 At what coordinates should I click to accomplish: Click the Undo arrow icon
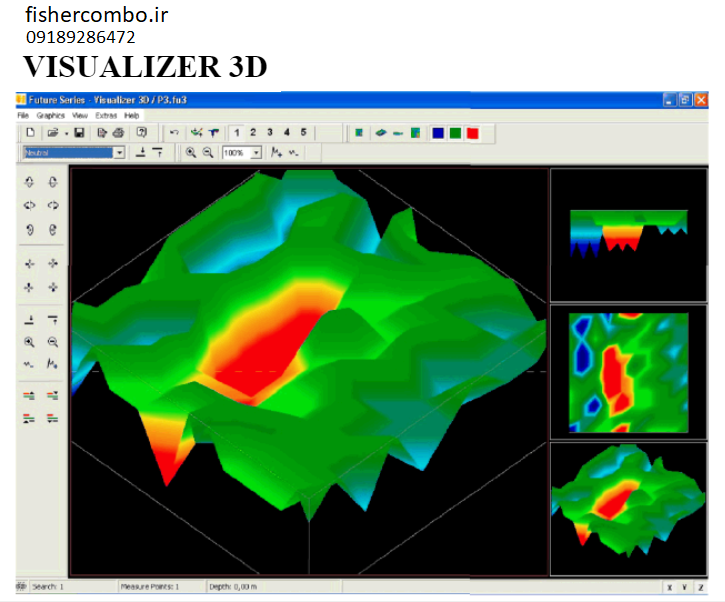tap(174, 132)
